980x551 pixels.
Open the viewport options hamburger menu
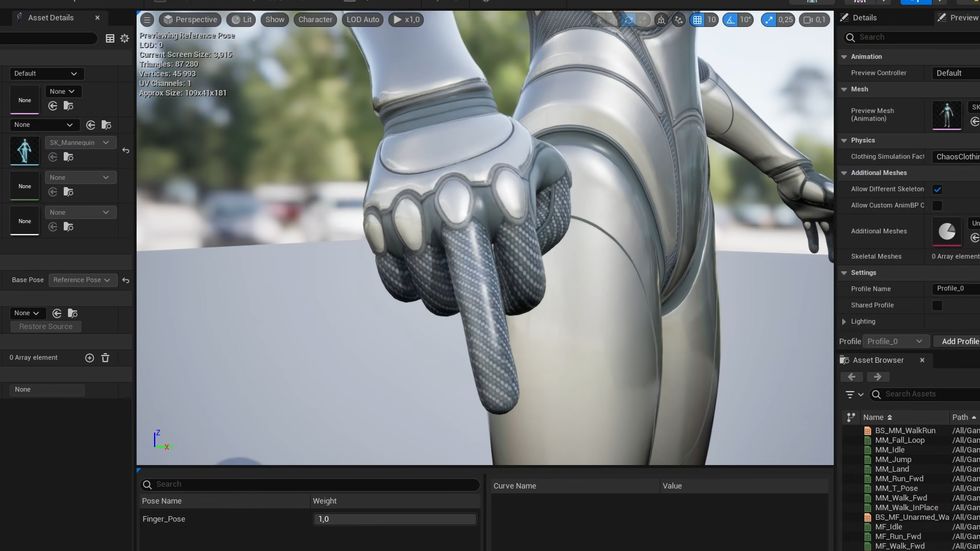(x=147, y=19)
